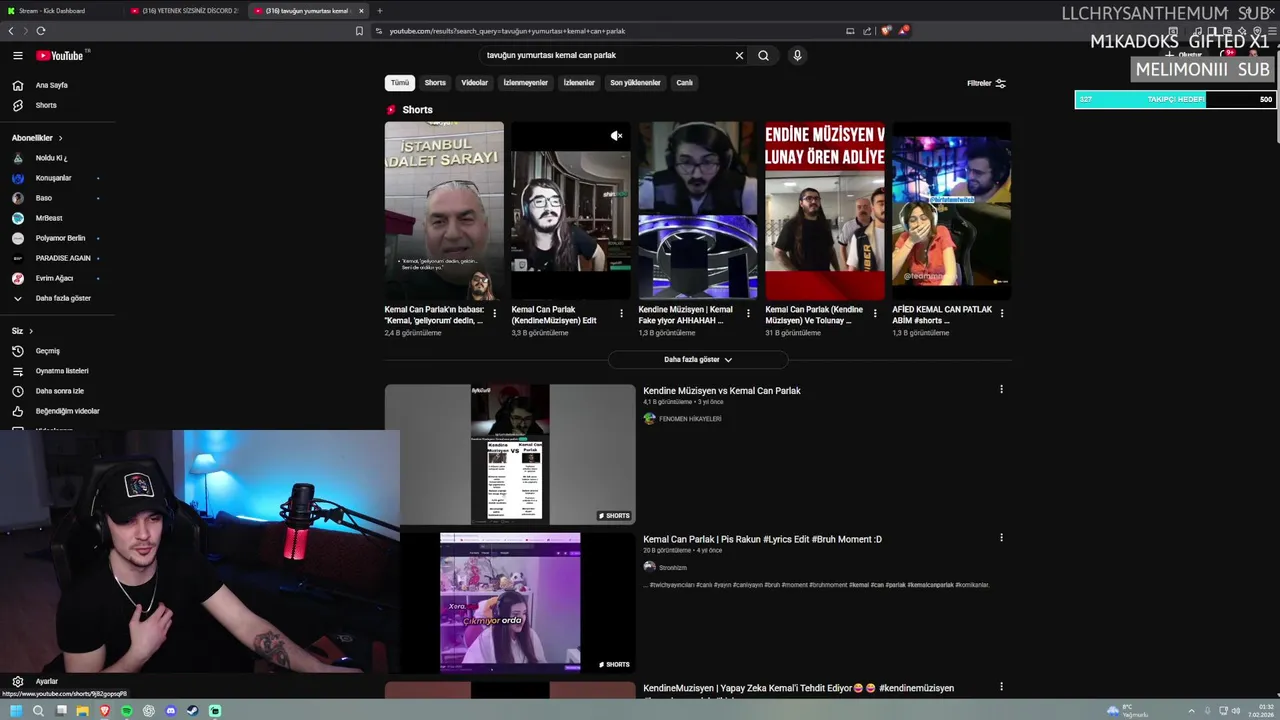Open Oynatma listeleri in the sidebar
Image resolution: width=1280 pixels, height=720 pixels.
(x=58, y=371)
